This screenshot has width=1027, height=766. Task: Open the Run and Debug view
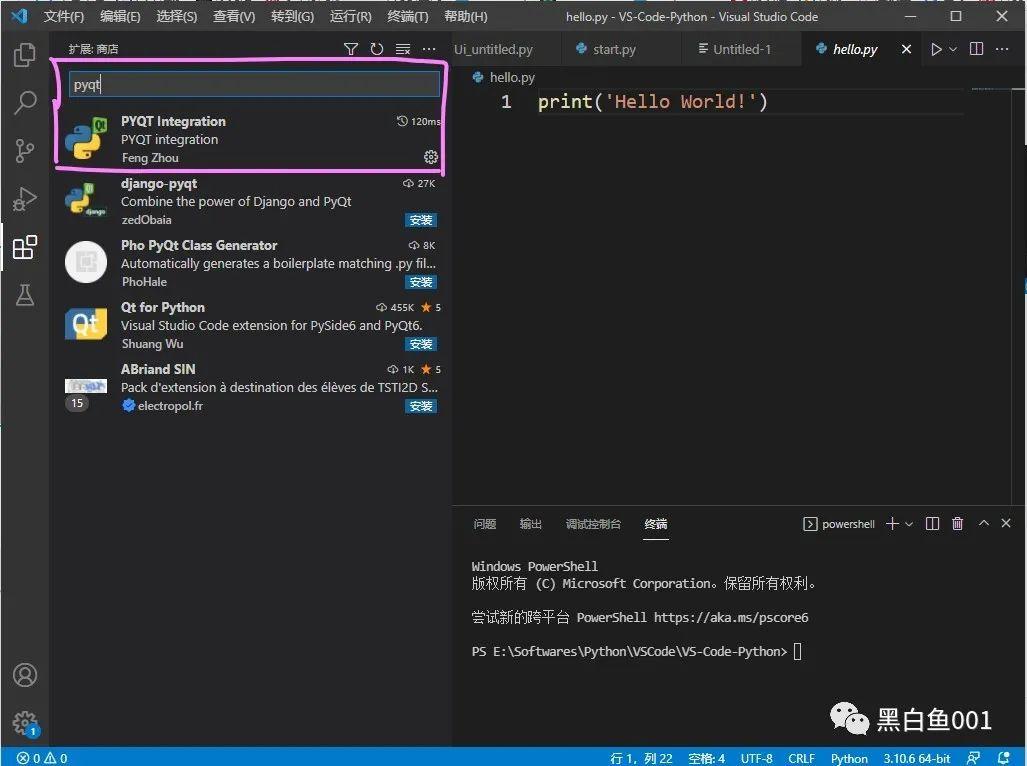coord(24,199)
